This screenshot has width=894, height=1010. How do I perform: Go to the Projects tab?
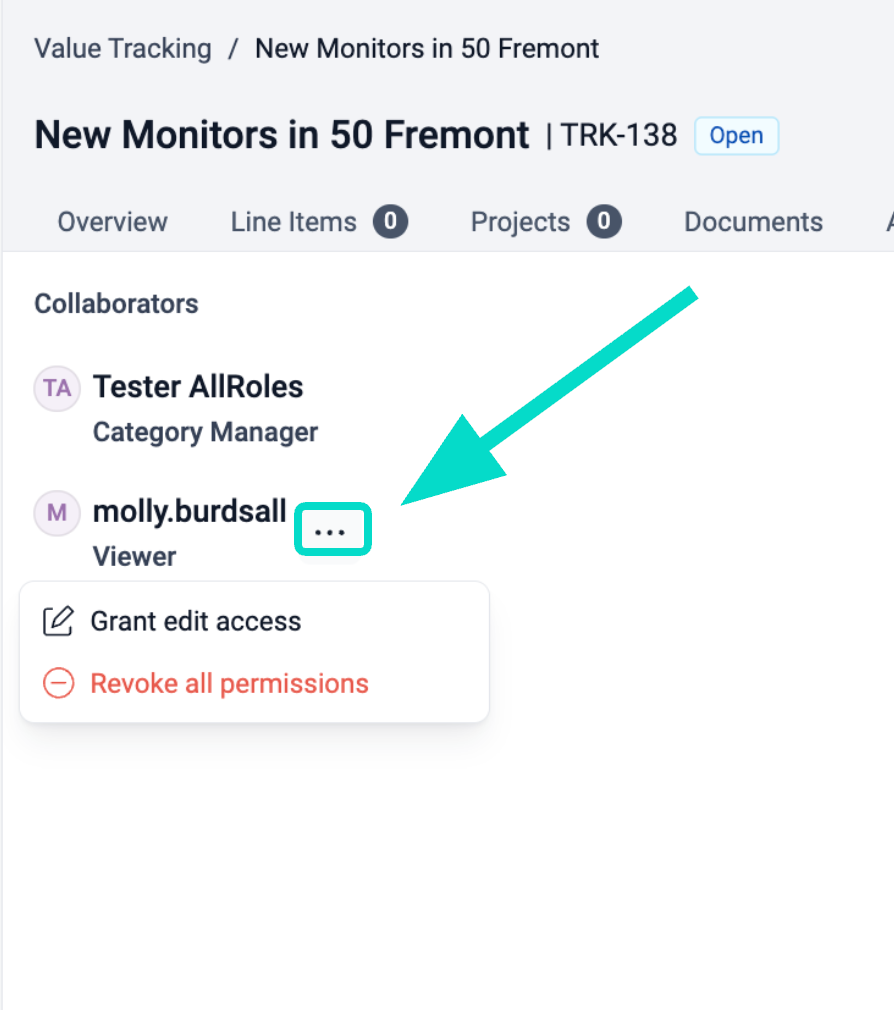(520, 221)
